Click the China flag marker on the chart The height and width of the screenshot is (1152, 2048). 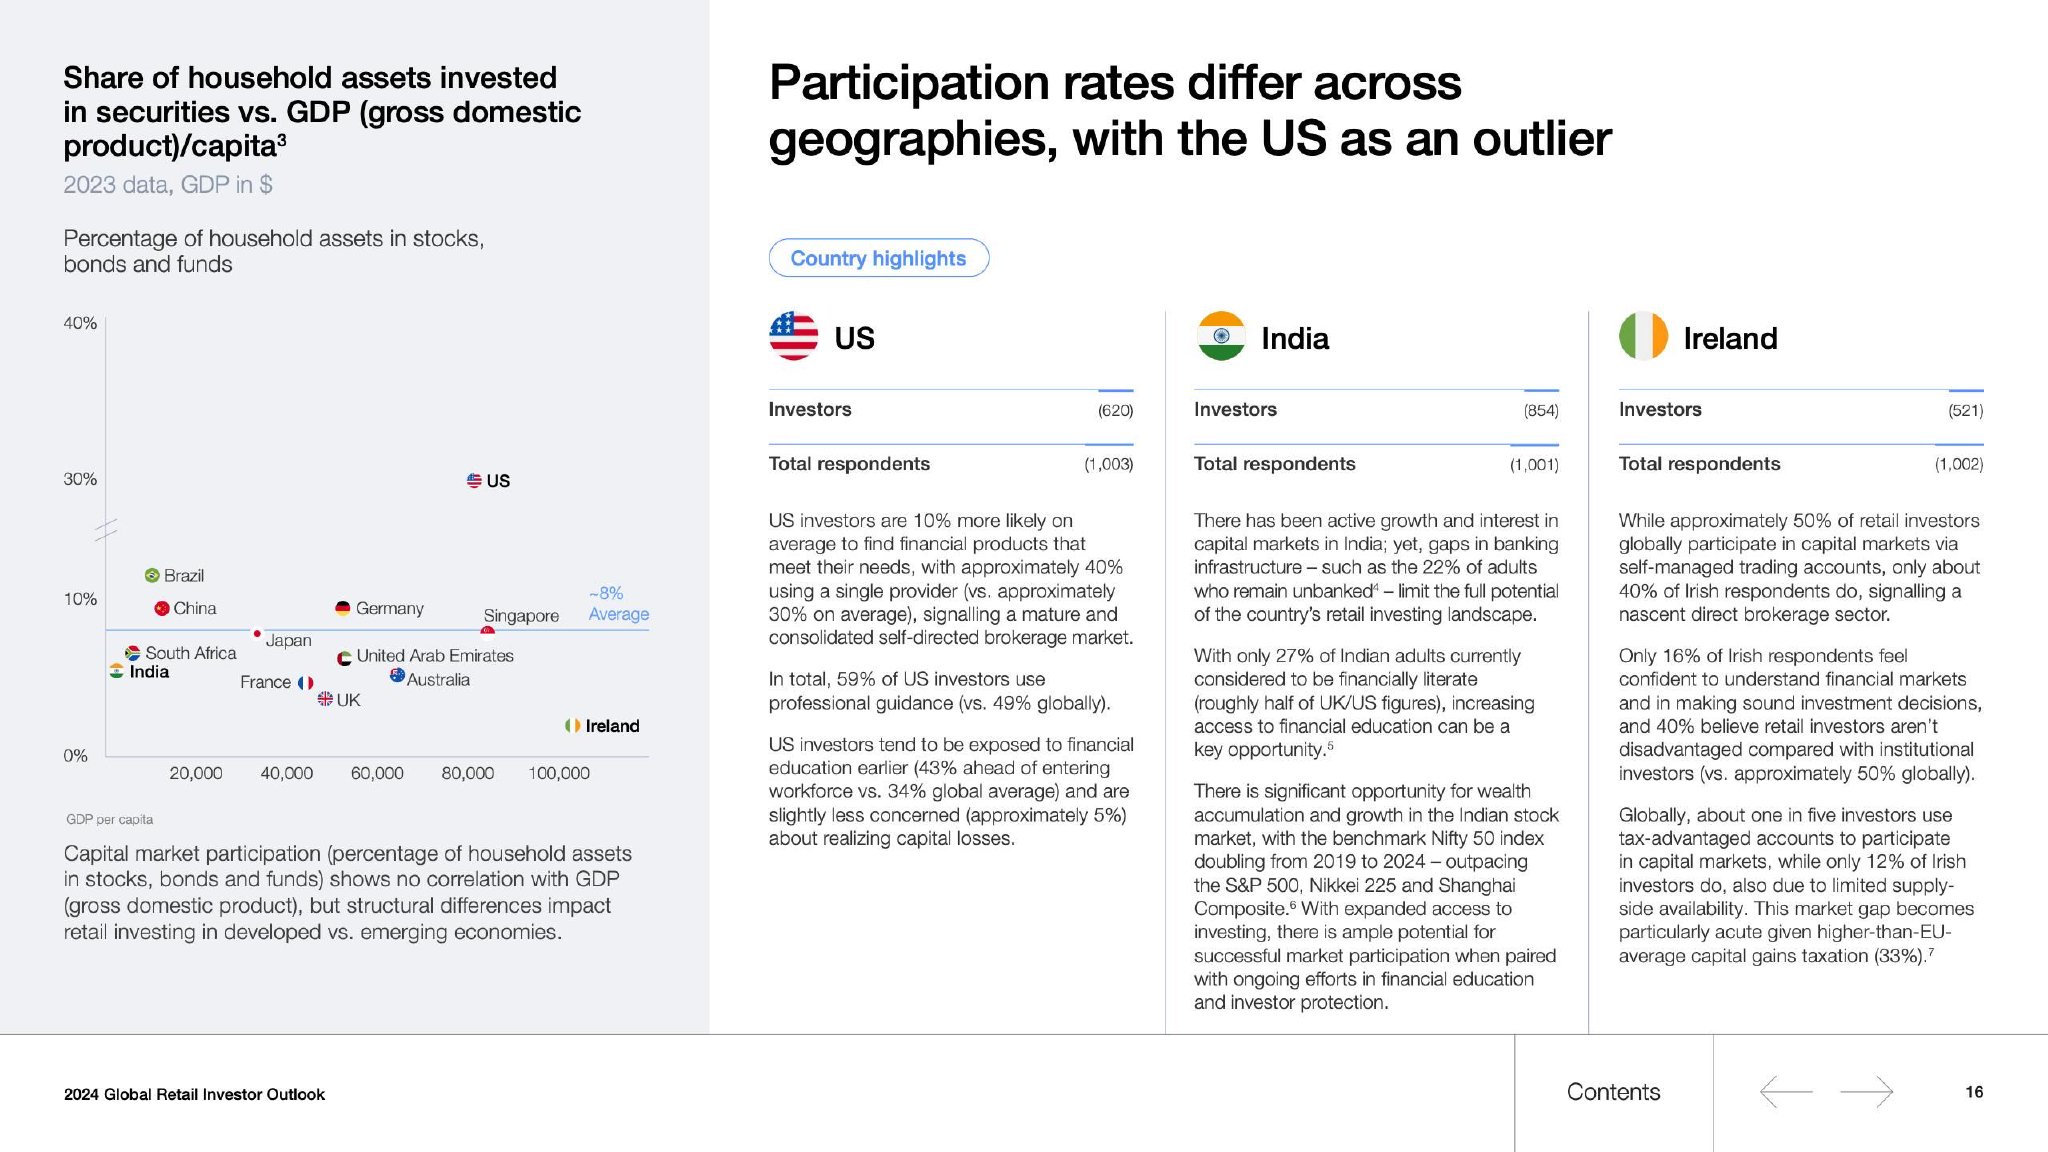point(162,608)
